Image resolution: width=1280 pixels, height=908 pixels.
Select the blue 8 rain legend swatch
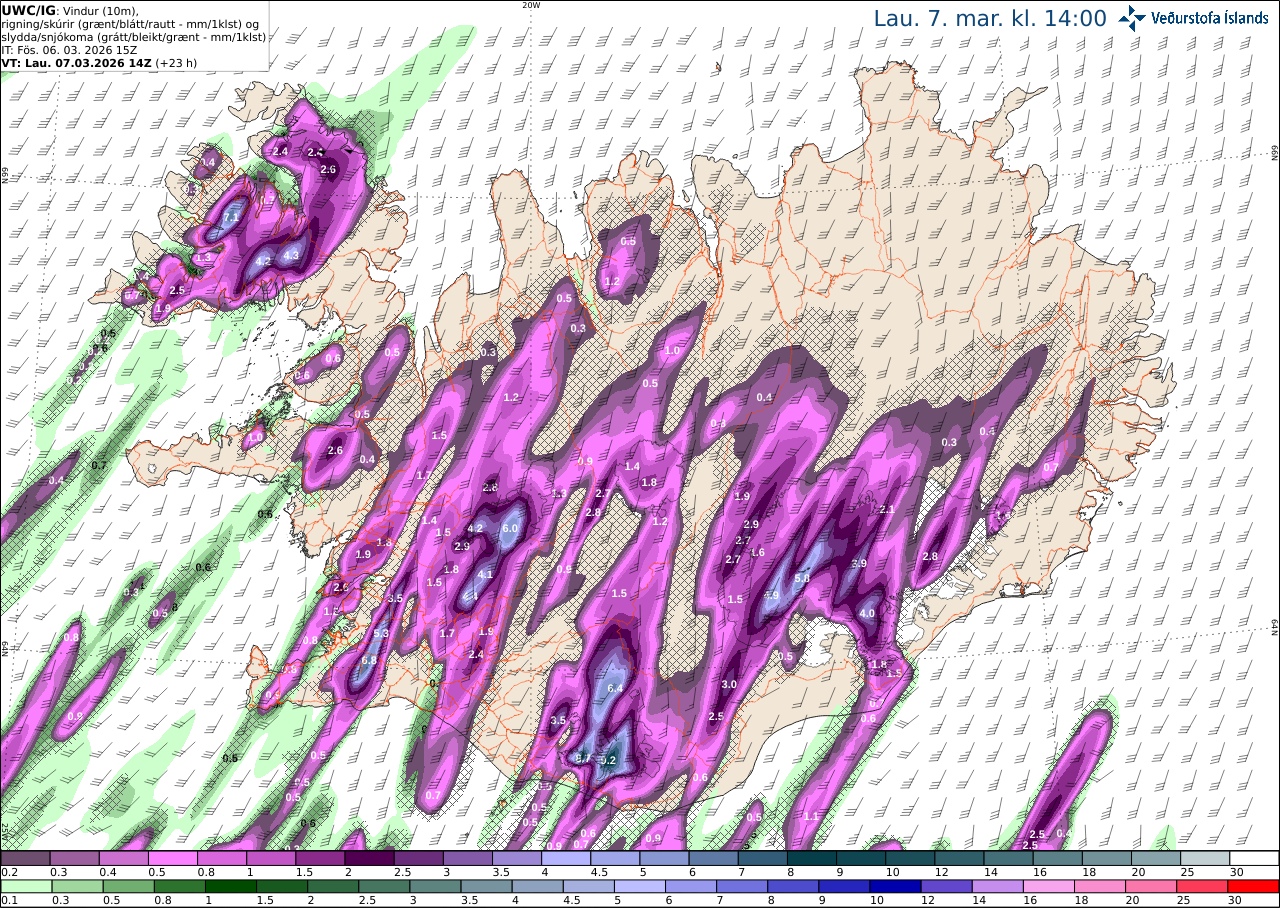(x=793, y=886)
